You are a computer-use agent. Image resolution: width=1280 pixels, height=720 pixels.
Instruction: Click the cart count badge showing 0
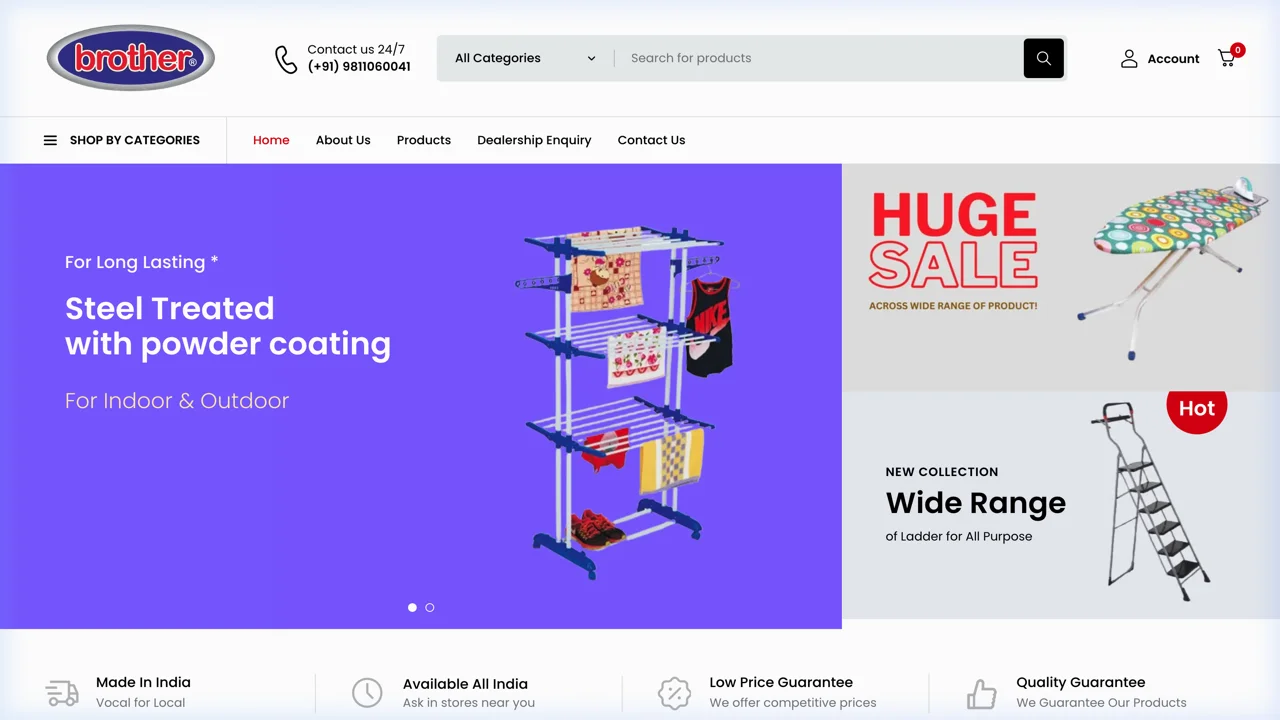click(x=1238, y=50)
